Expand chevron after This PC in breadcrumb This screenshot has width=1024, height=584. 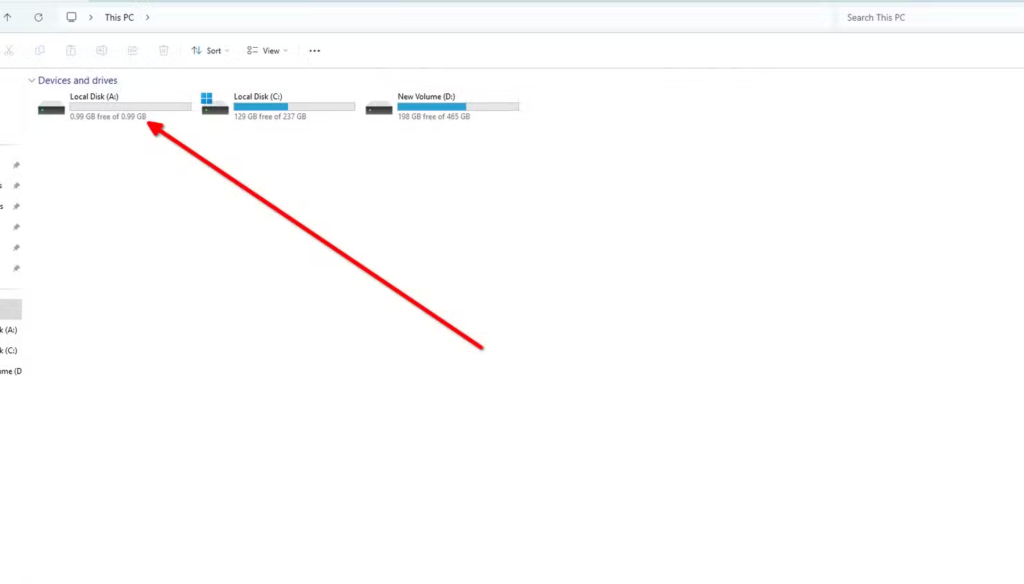point(147,18)
